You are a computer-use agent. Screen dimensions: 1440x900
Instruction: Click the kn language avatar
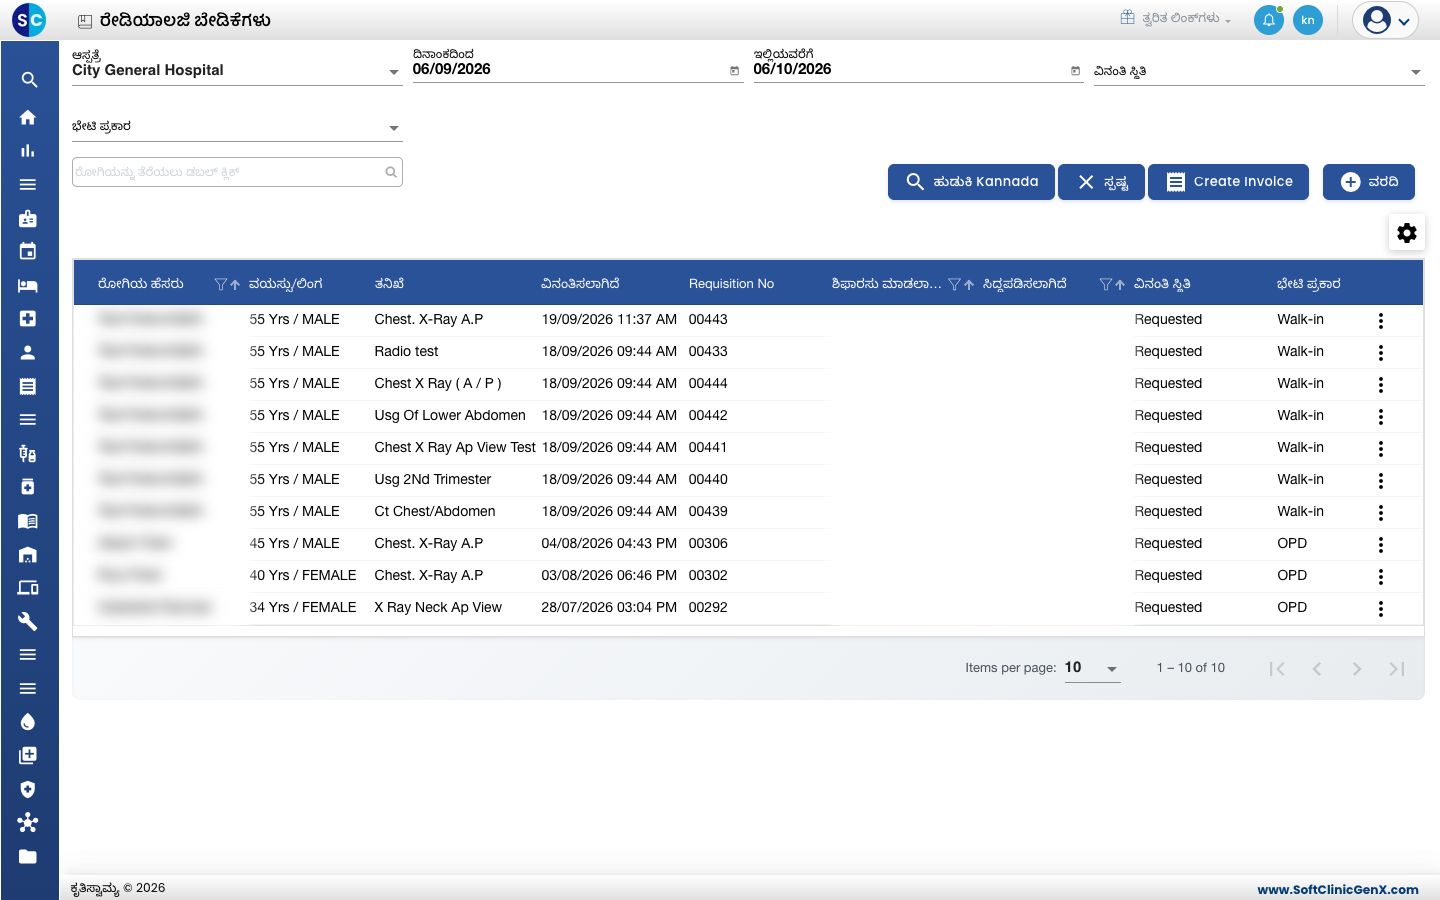pyautogui.click(x=1308, y=20)
